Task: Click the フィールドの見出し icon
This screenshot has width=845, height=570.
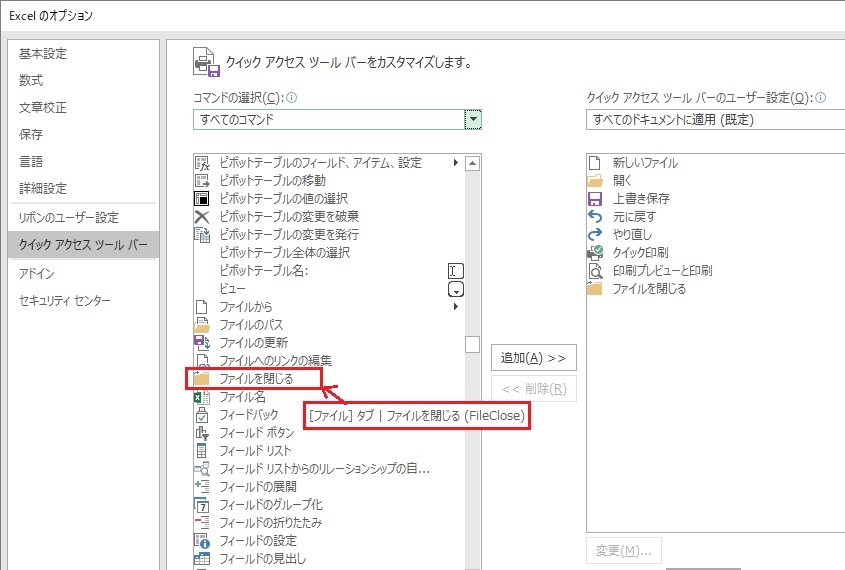Action: coord(202,559)
